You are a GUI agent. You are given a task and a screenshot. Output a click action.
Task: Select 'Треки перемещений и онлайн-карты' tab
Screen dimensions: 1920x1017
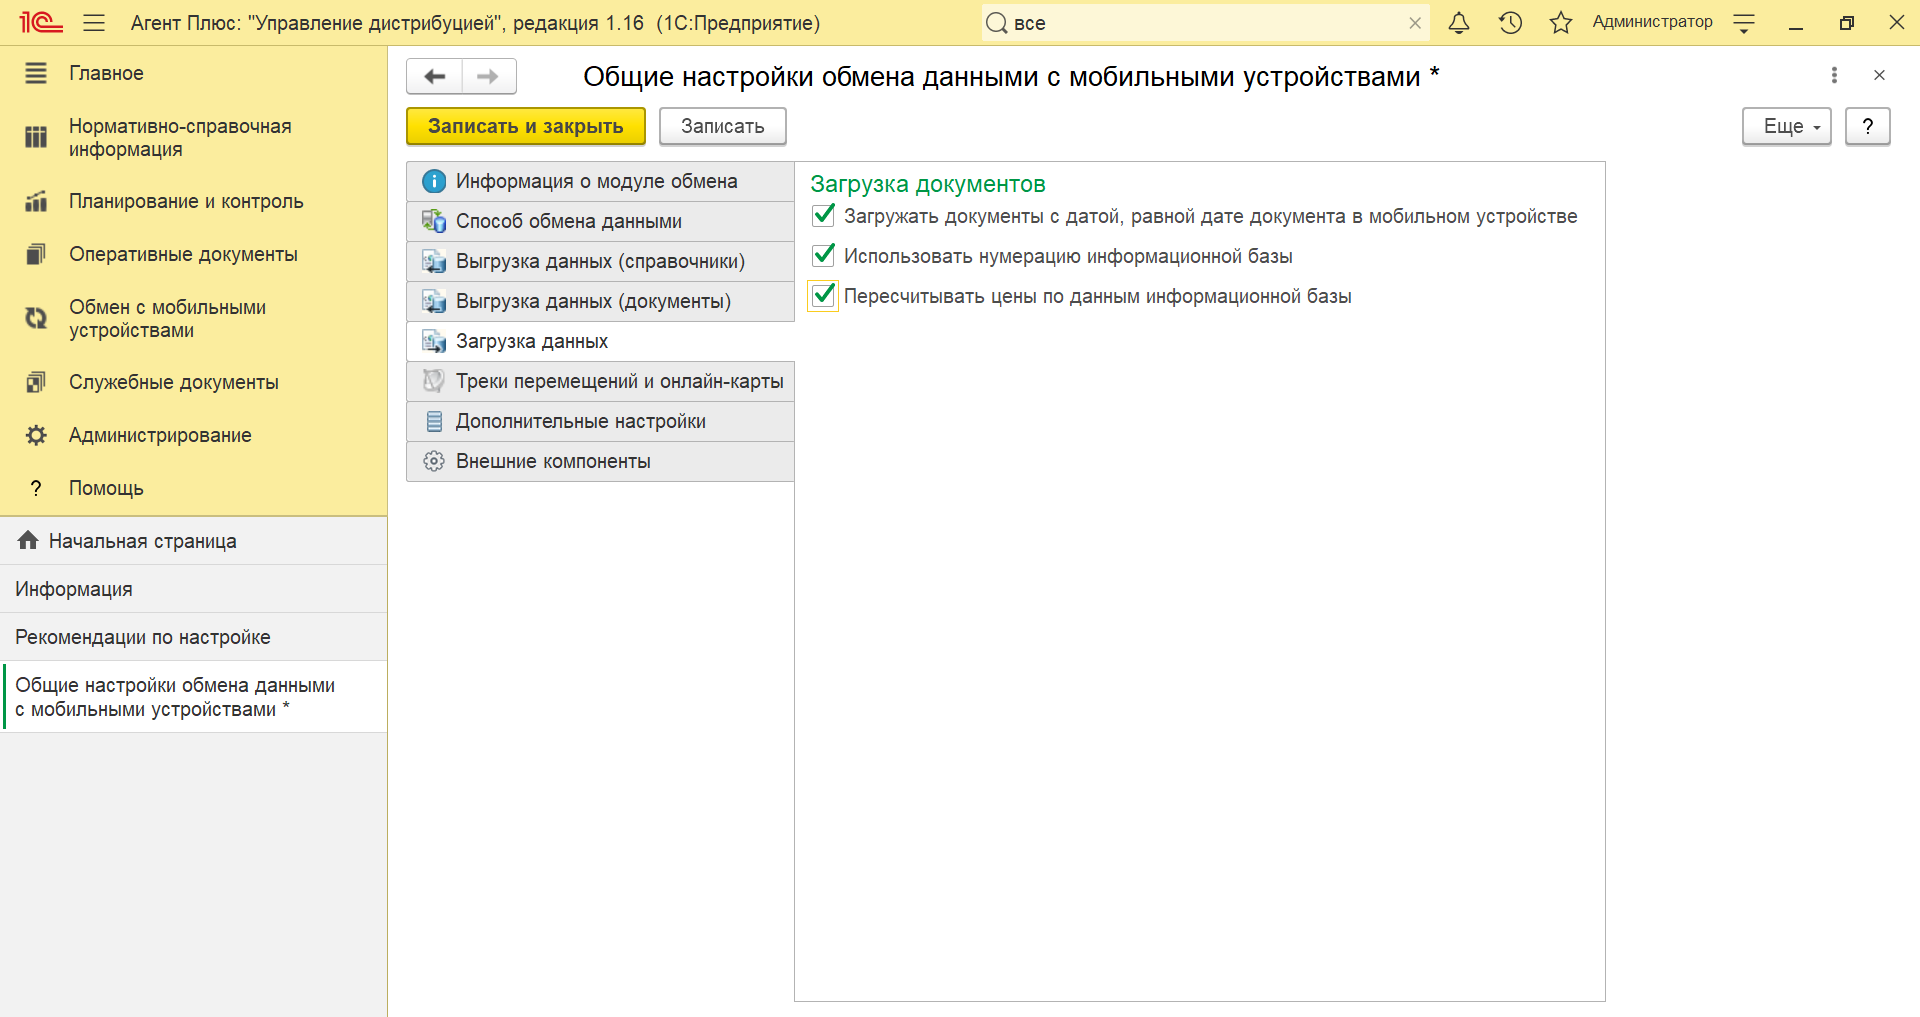coord(619,381)
